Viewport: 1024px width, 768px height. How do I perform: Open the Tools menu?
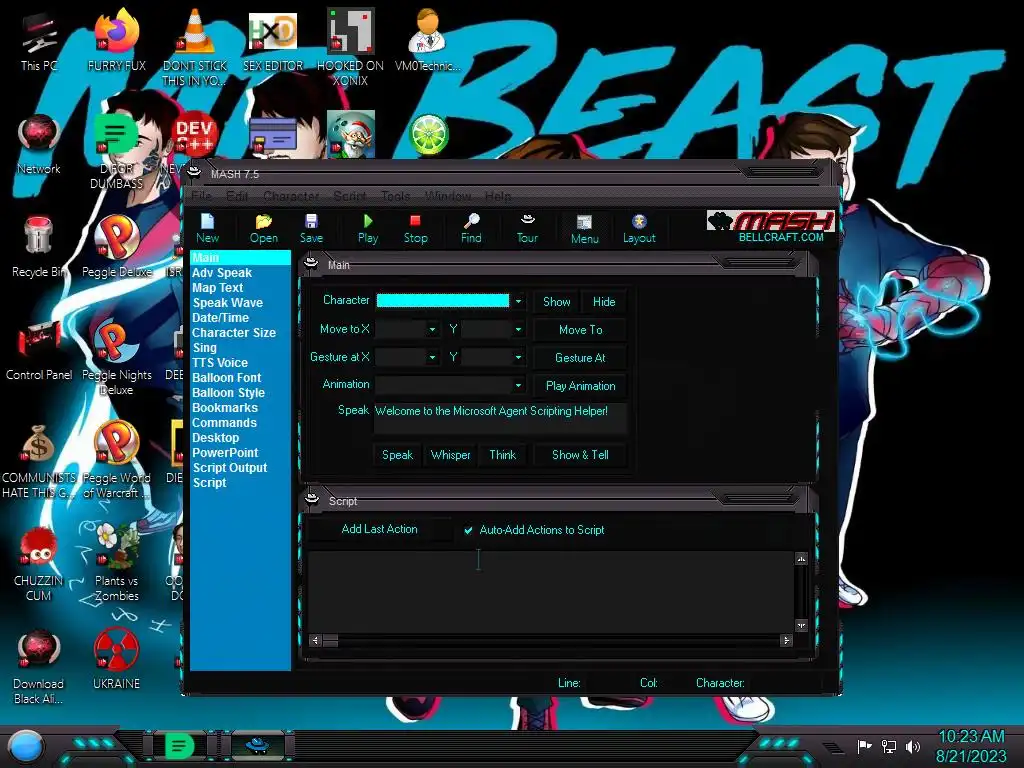point(396,196)
